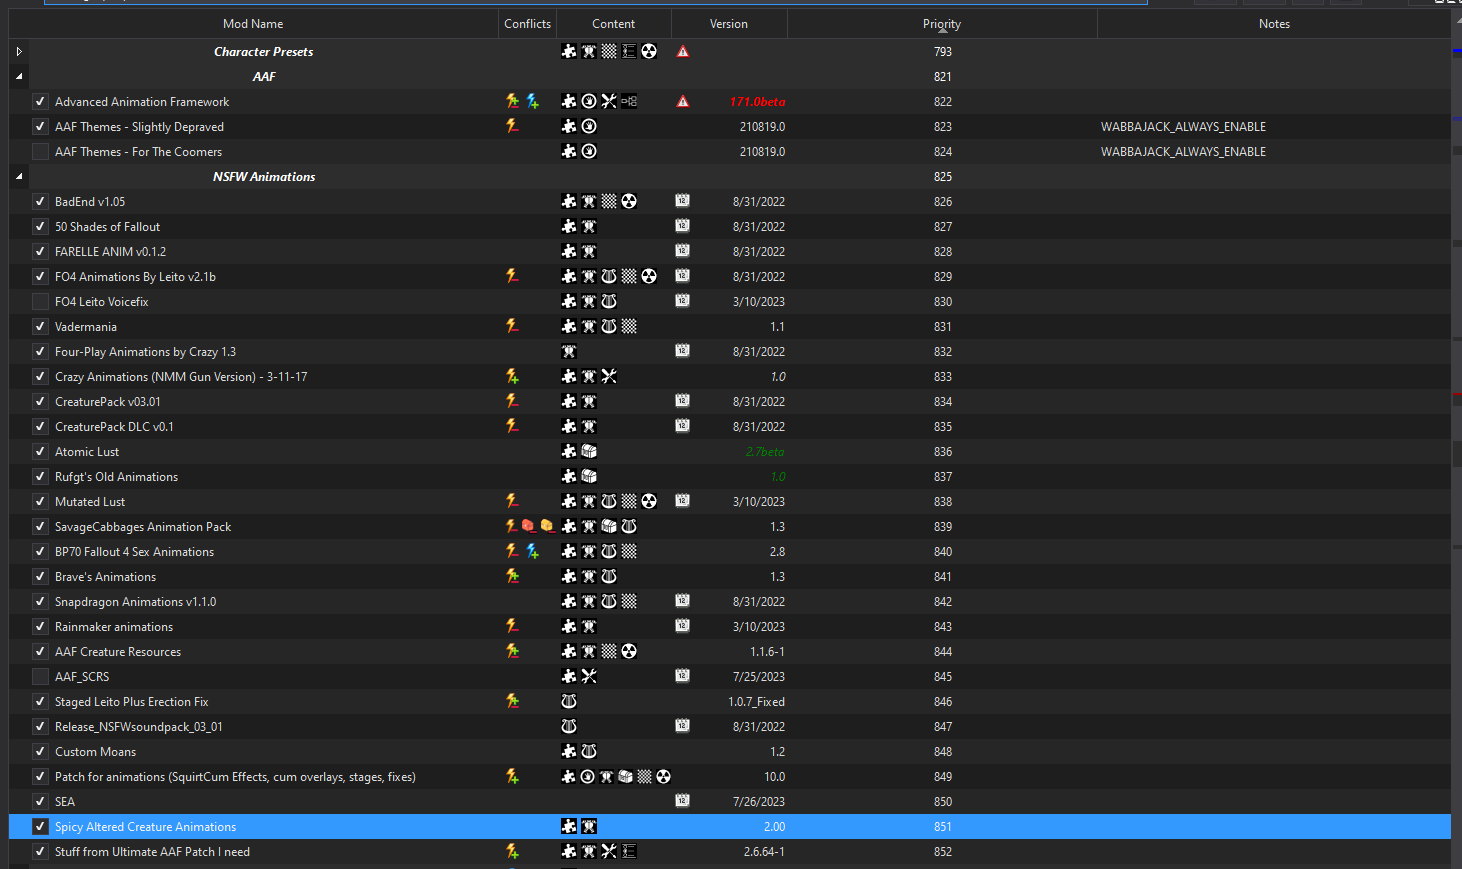Click the conflict icon for FO4 Animations By Leito v2.1b
The height and width of the screenshot is (869, 1462).
[512, 276]
